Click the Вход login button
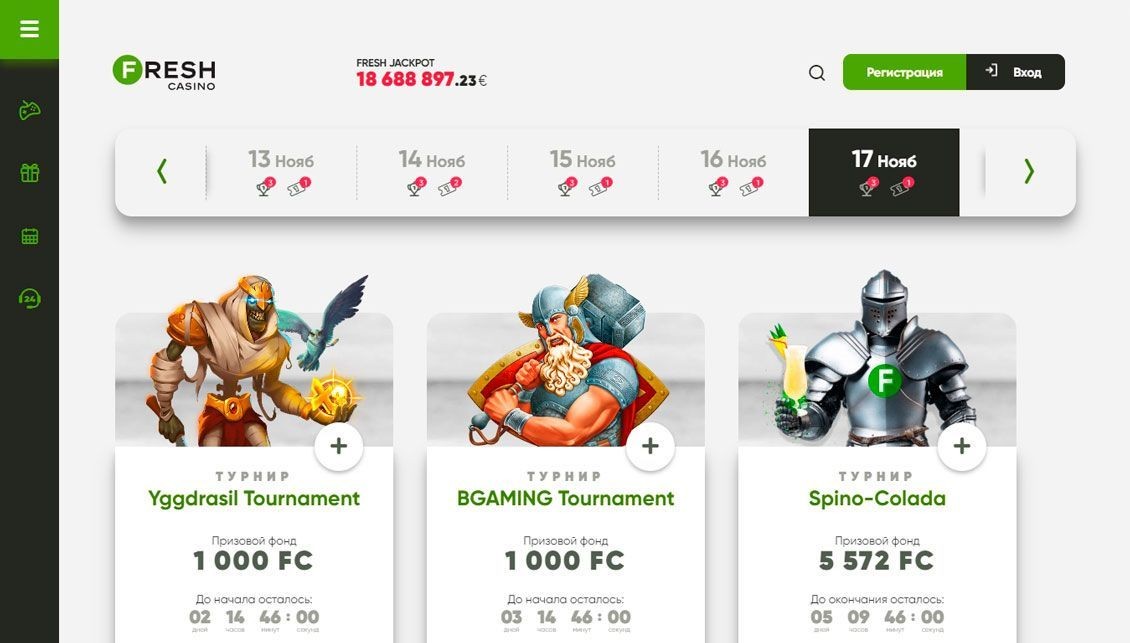 (x=1015, y=72)
